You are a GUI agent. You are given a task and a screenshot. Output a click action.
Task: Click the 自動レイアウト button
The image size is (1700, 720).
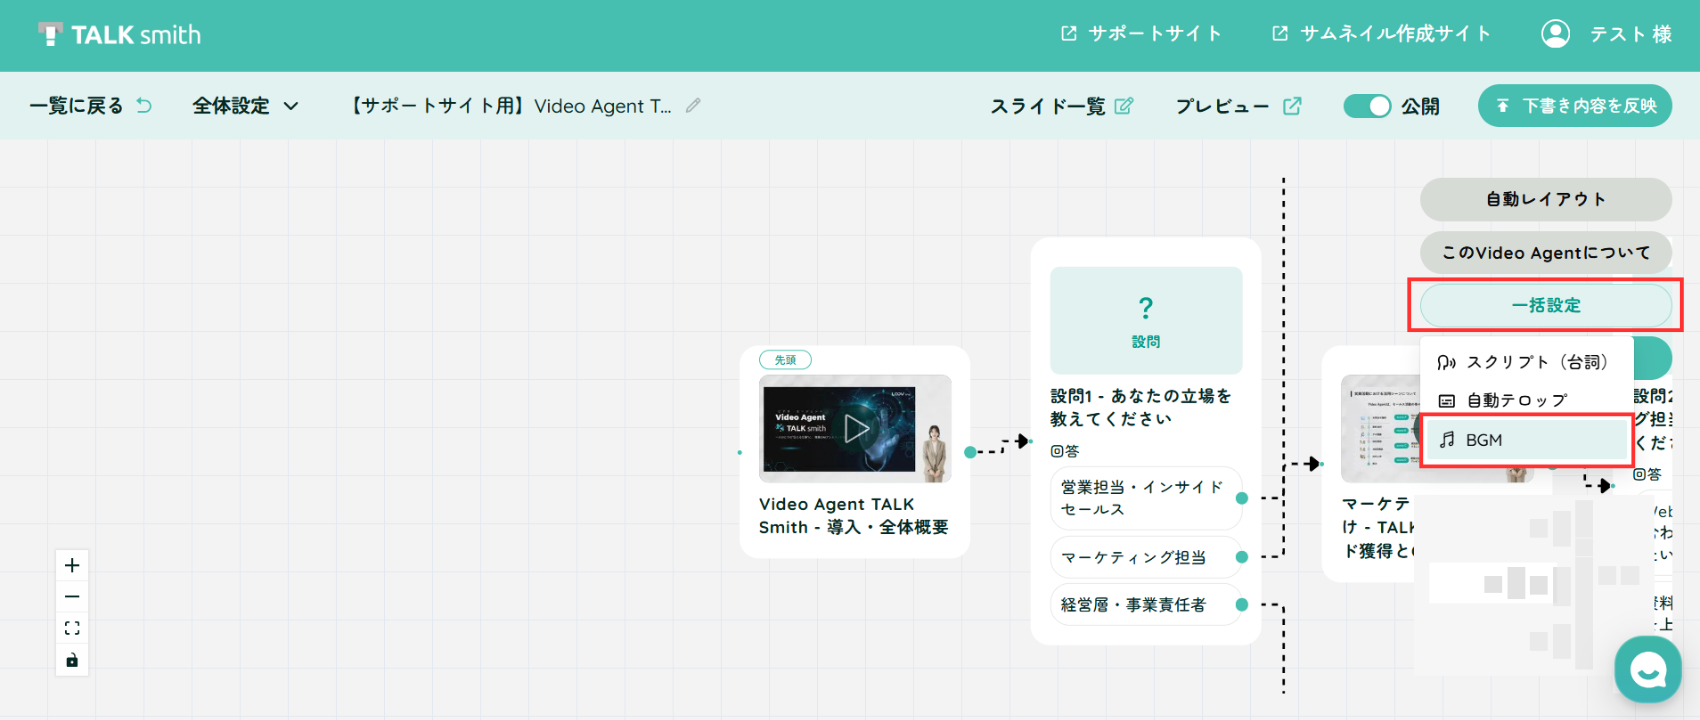[1546, 199]
